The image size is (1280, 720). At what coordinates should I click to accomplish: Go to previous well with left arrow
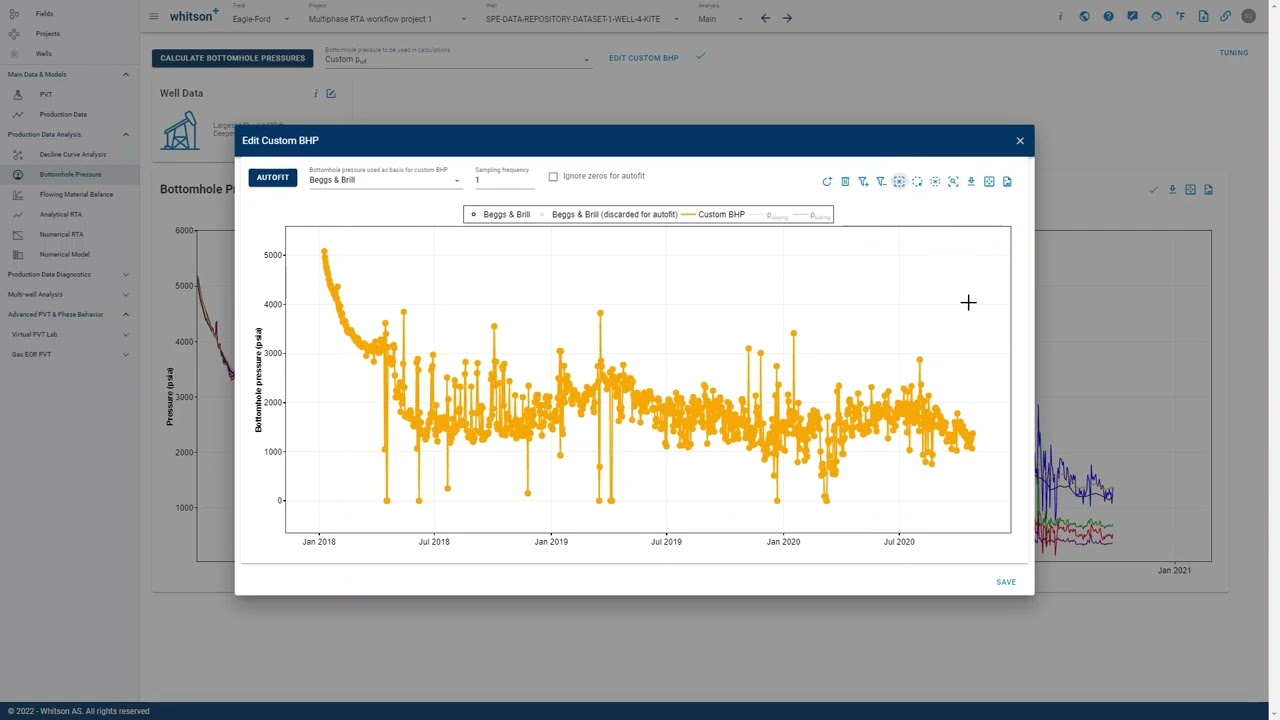[x=765, y=18]
